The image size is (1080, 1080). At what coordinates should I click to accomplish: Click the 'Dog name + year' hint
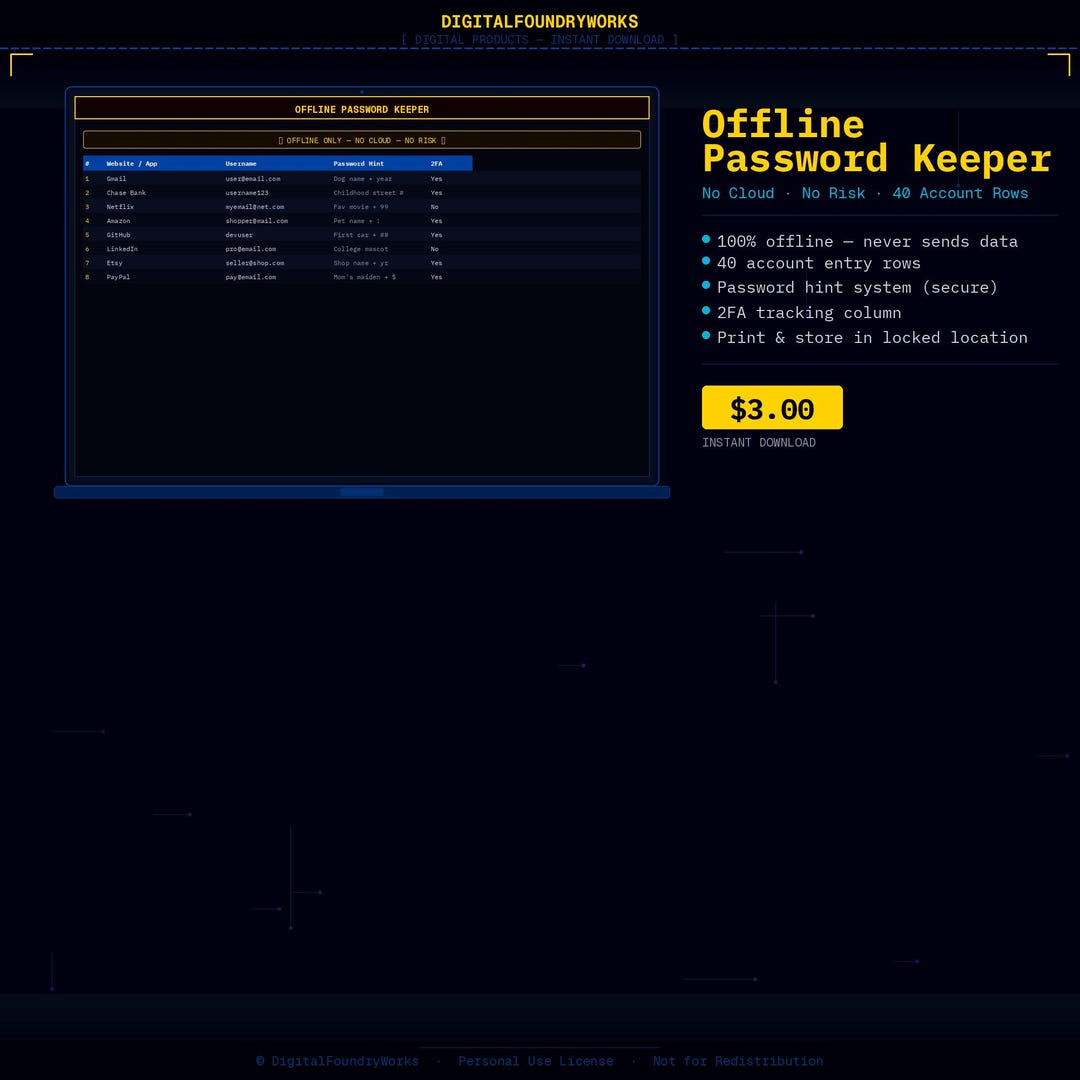tap(362, 178)
